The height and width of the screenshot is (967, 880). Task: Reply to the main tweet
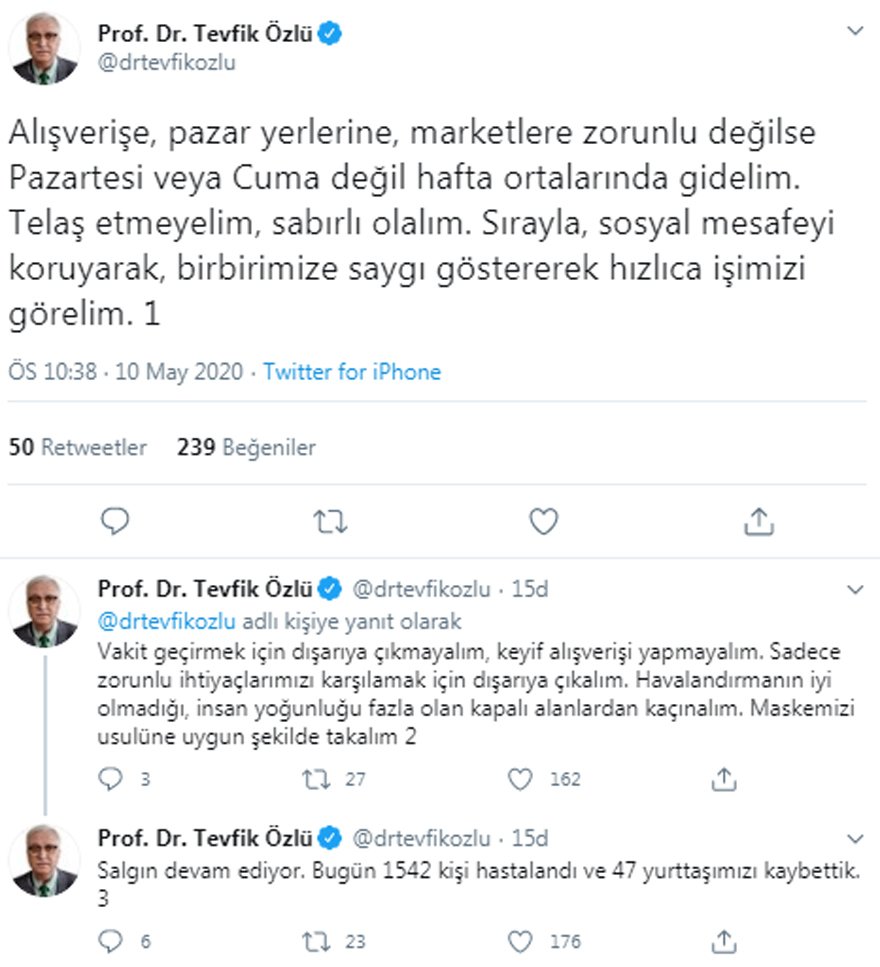pyautogui.click(x=116, y=521)
